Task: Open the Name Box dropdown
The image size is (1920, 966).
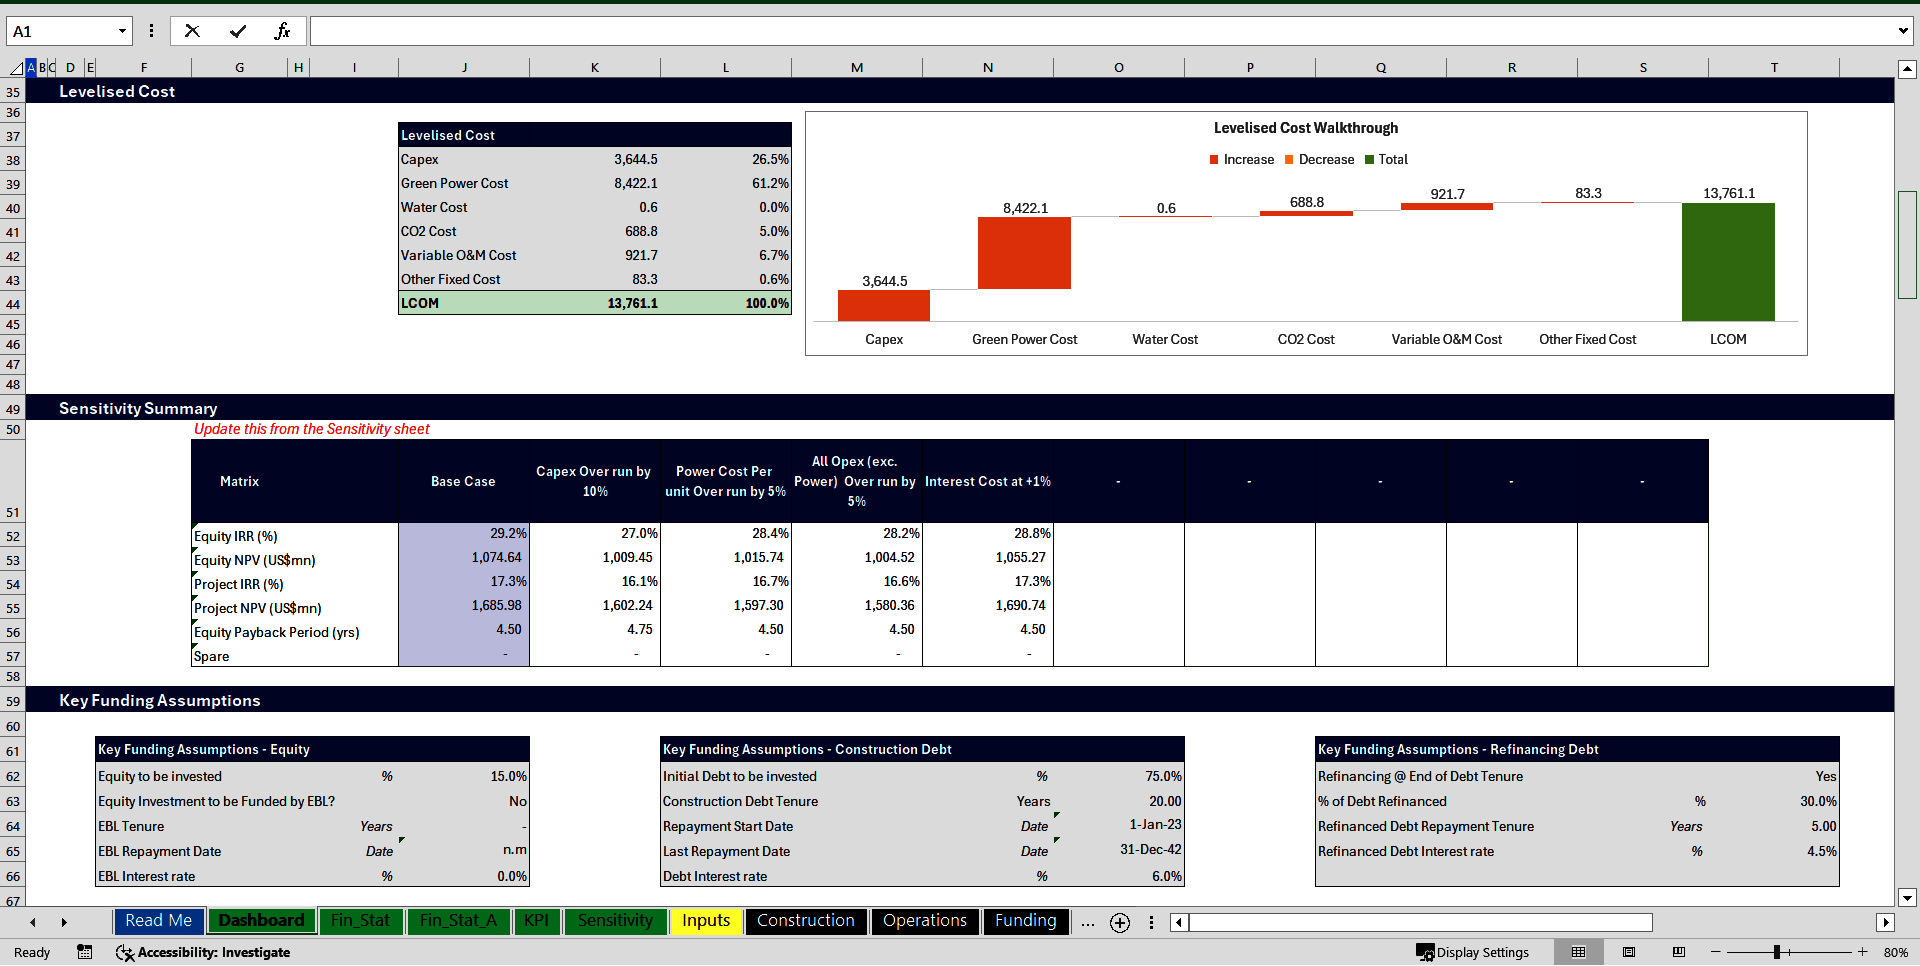Action: 122,30
